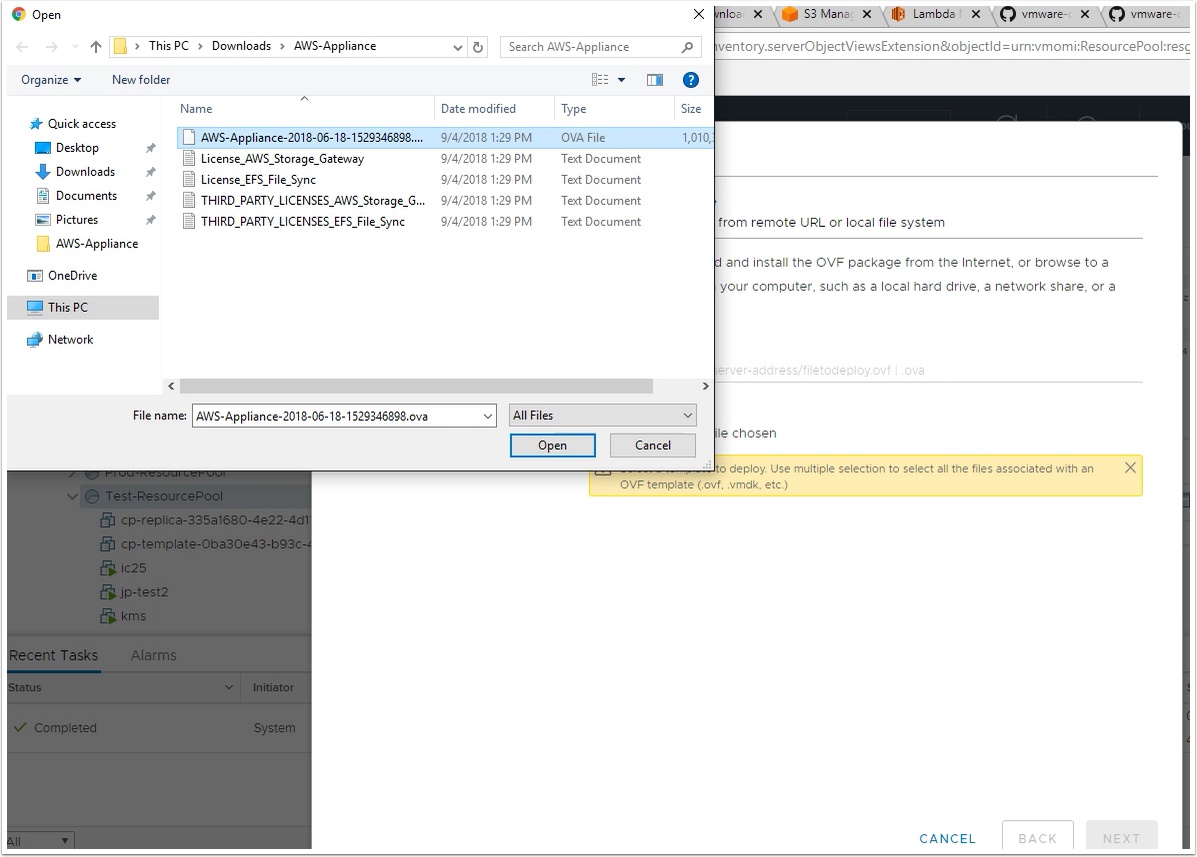Viewport: 1197px width, 857px height.
Task: Open the view options dropdown arrow
Action: click(x=621, y=79)
